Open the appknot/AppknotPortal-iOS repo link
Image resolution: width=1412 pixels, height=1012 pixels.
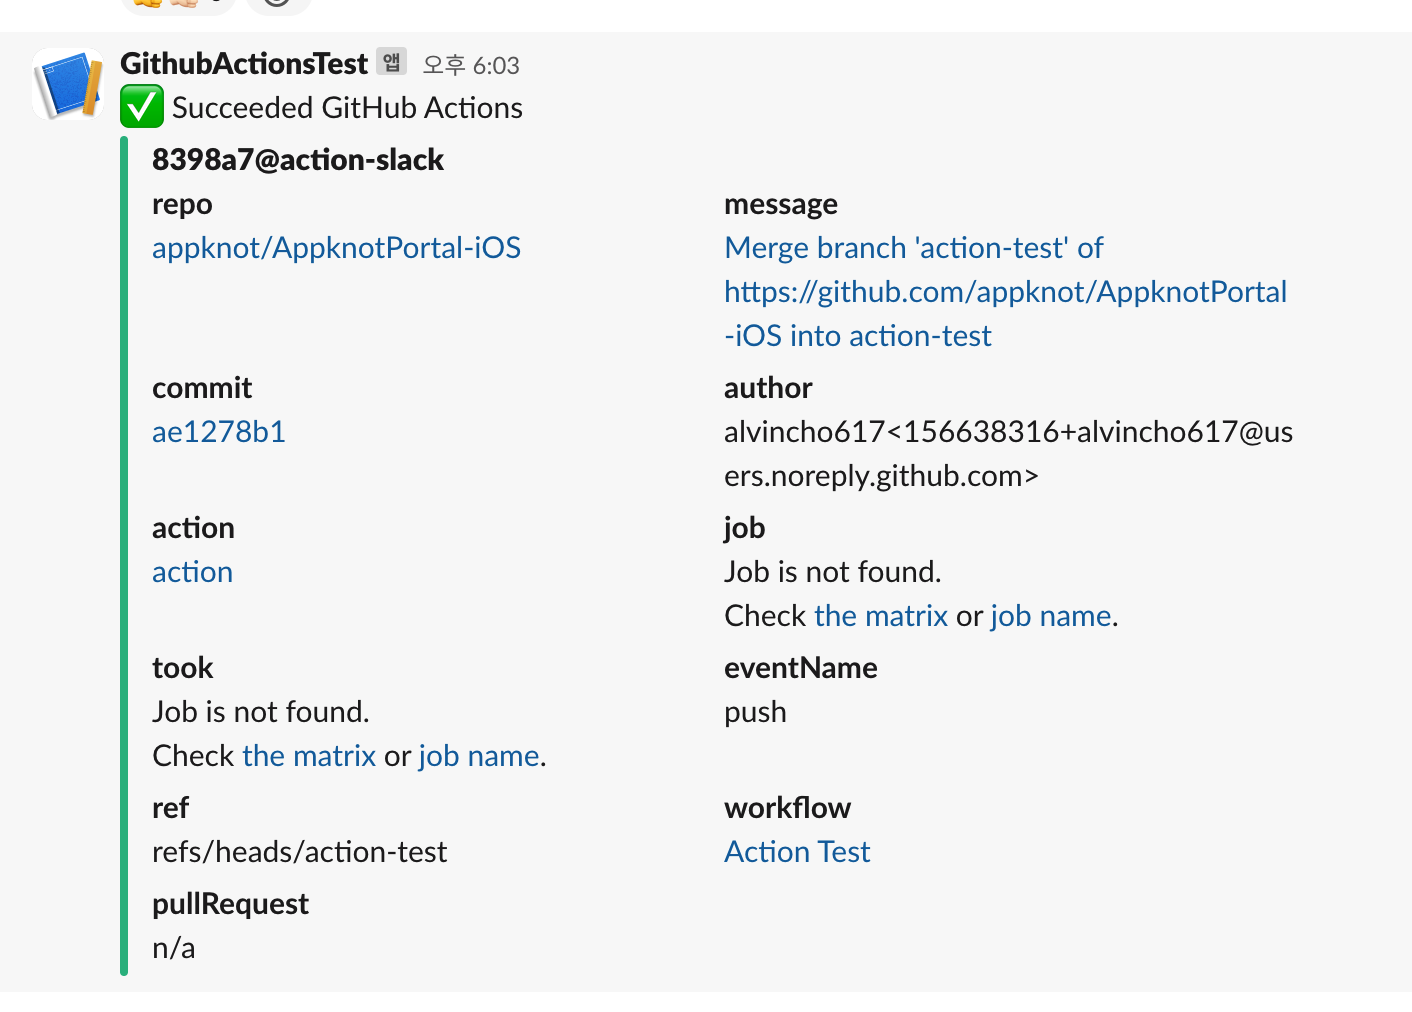tap(336, 248)
